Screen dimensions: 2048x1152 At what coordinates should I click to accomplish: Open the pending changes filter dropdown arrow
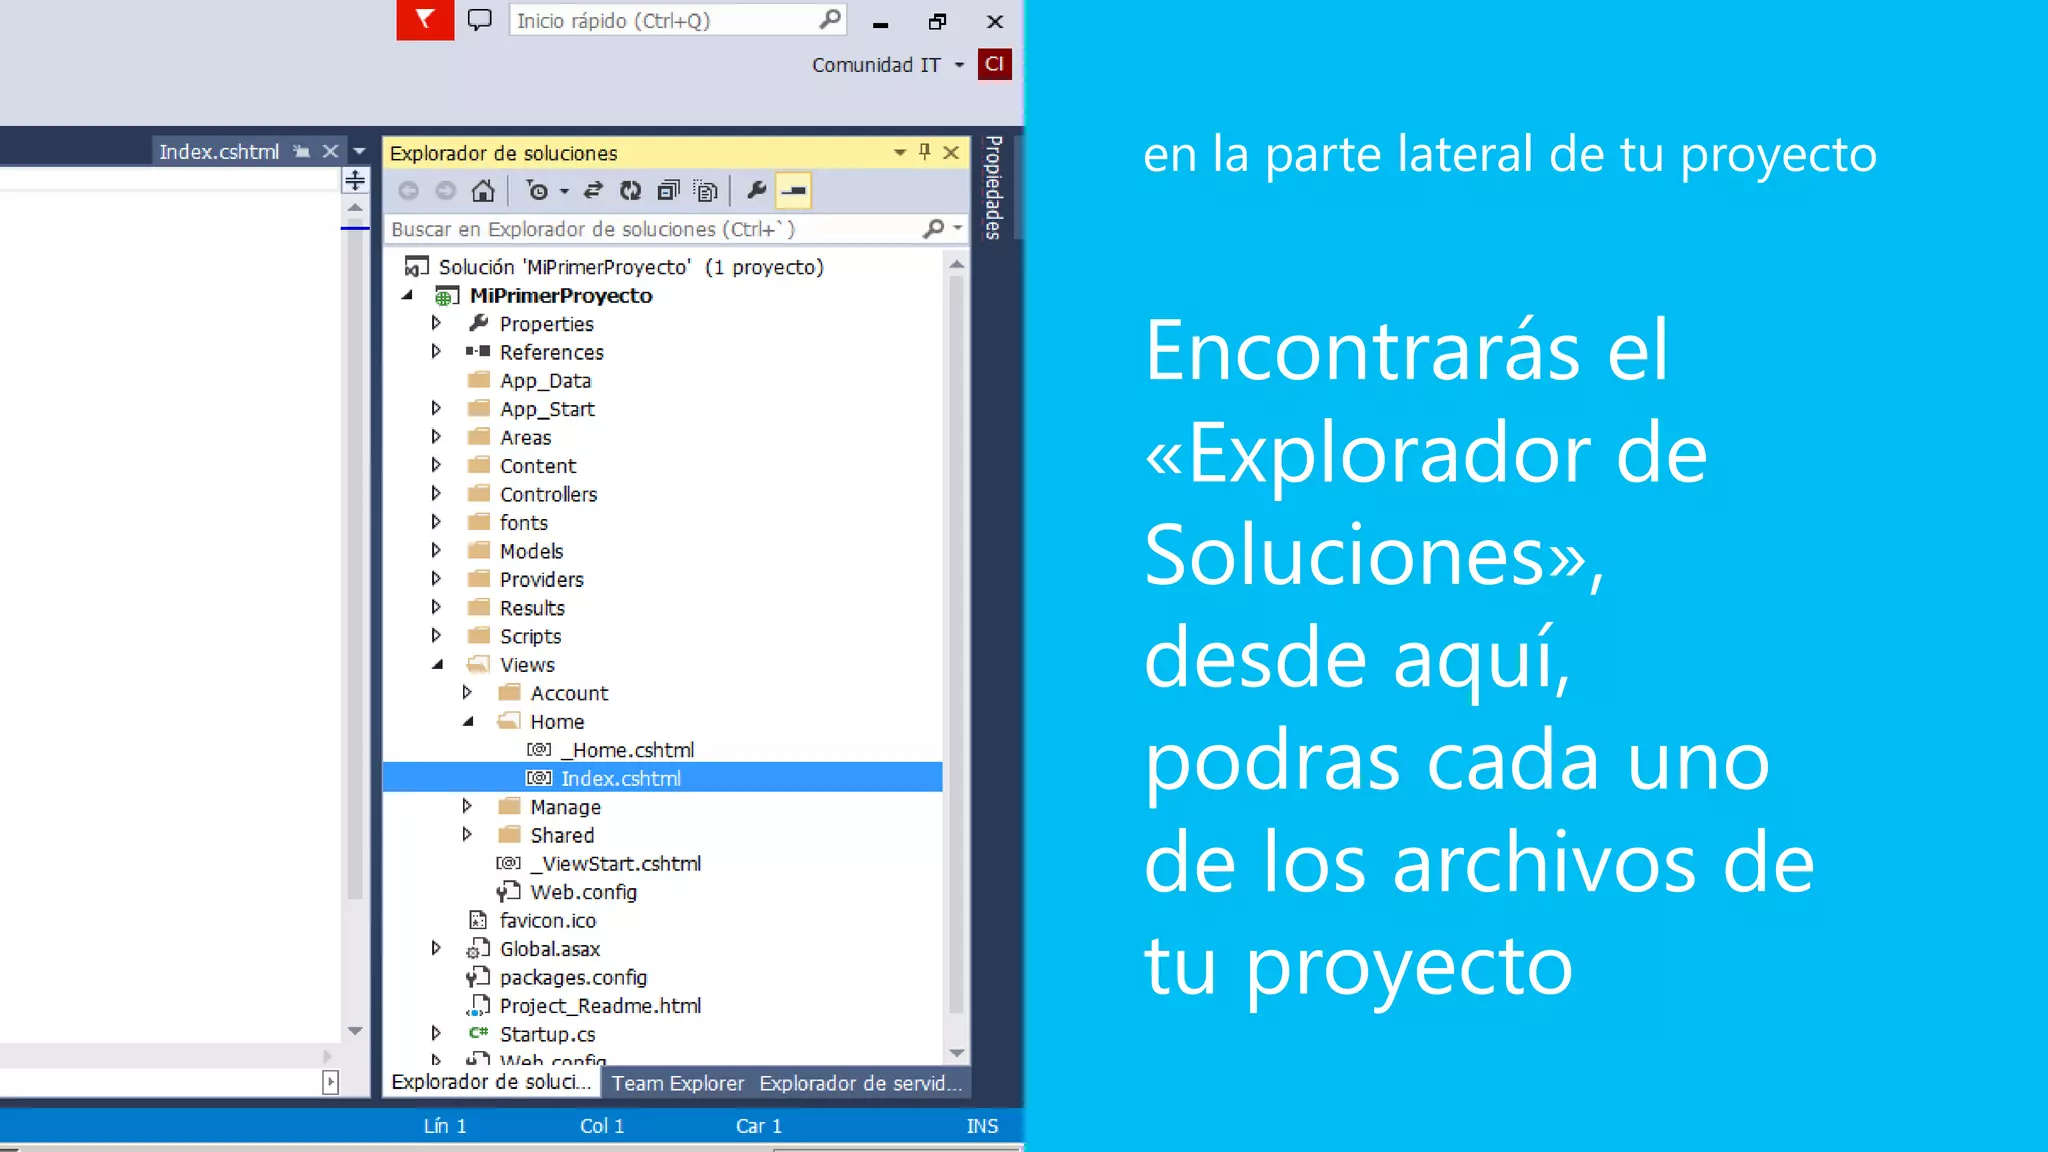(564, 191)
